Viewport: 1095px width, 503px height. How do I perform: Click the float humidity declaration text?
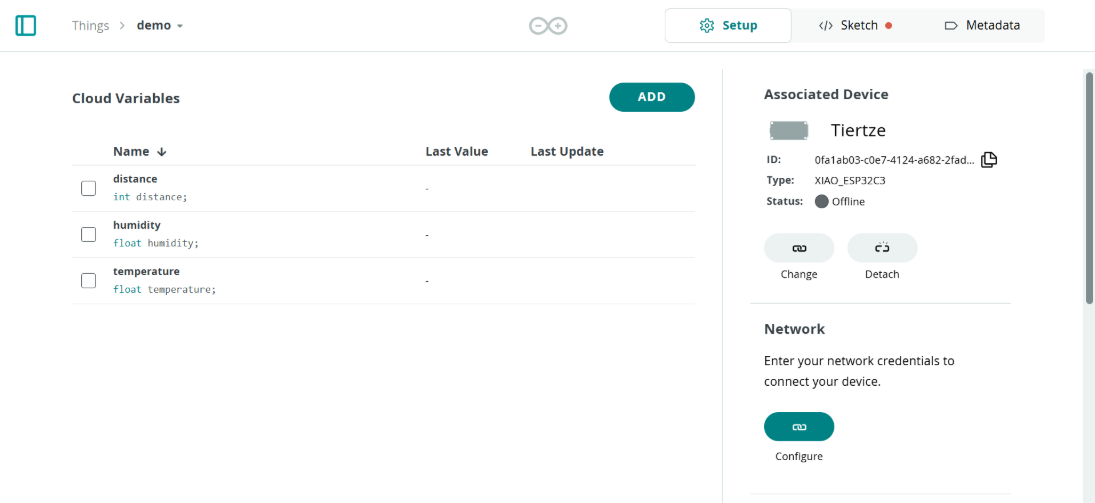156,243
